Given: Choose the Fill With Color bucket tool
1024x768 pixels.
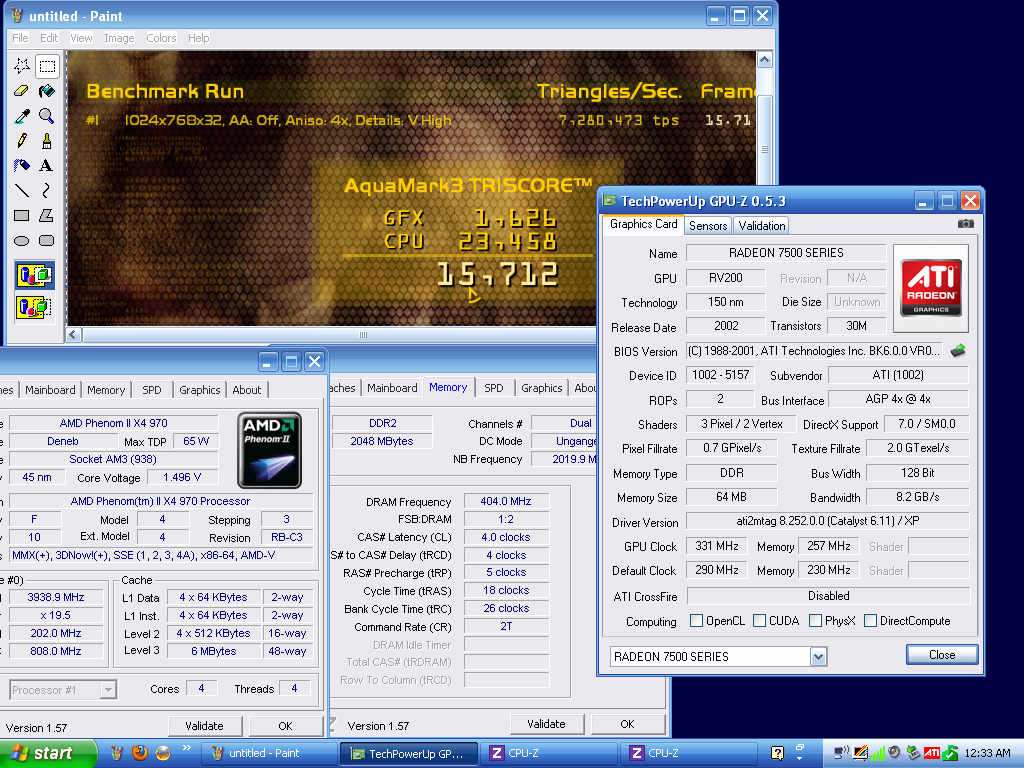Looking at the screenshot, I should (x=46, y=91).
